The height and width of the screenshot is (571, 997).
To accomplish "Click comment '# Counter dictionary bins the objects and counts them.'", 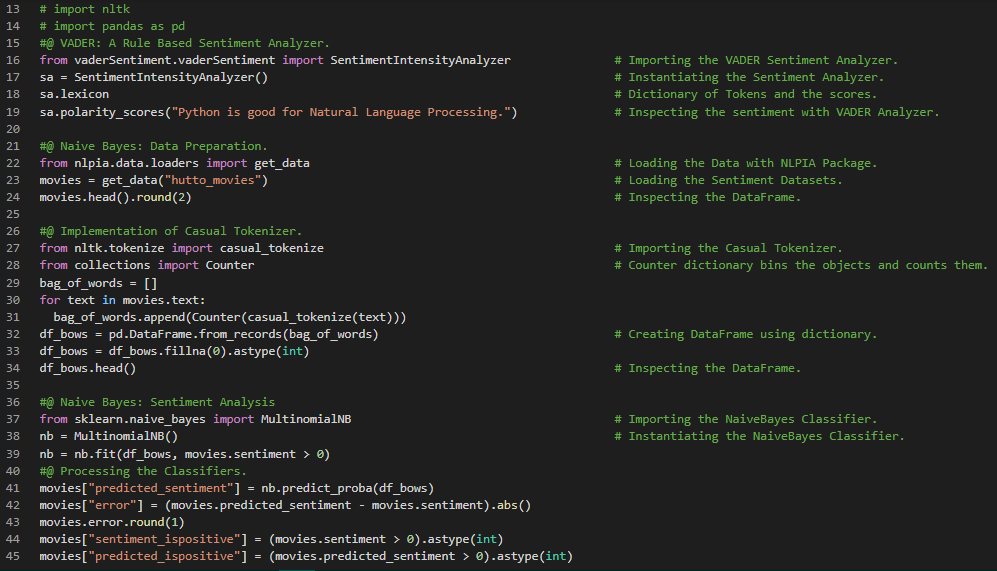I will click(801, 265).
